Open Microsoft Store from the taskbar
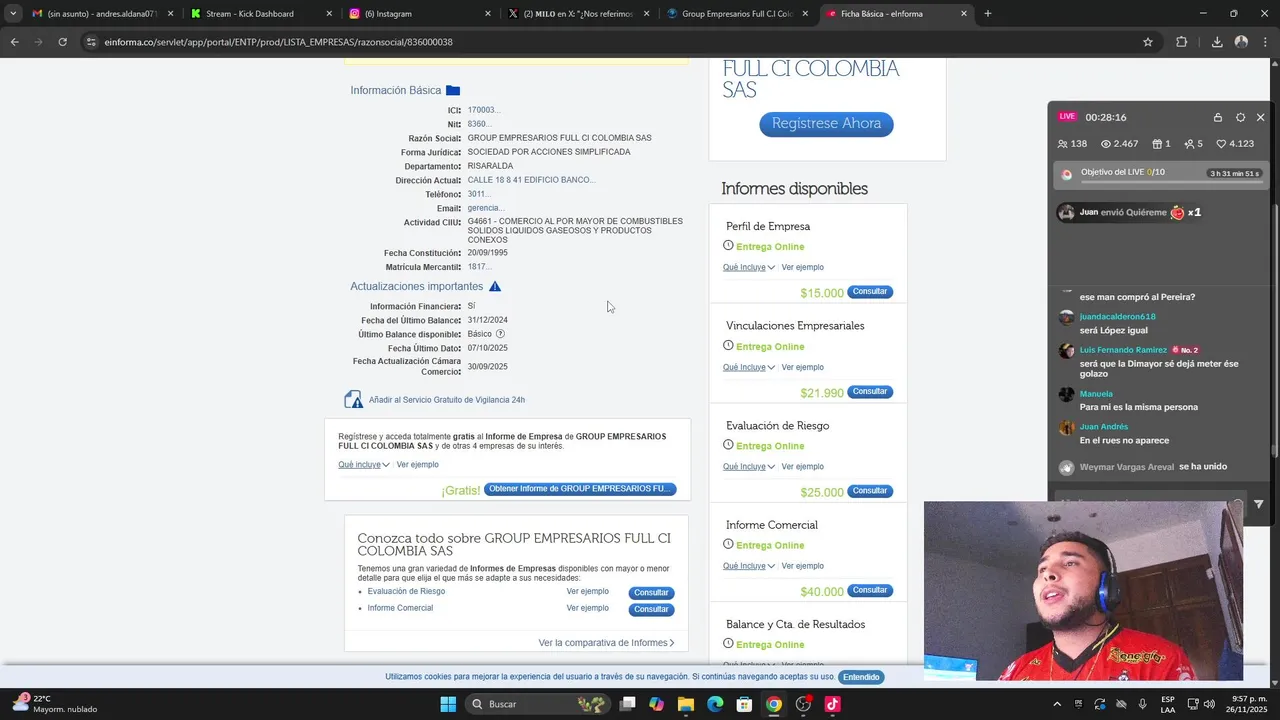1280x720 pixels. pos(744,704)
